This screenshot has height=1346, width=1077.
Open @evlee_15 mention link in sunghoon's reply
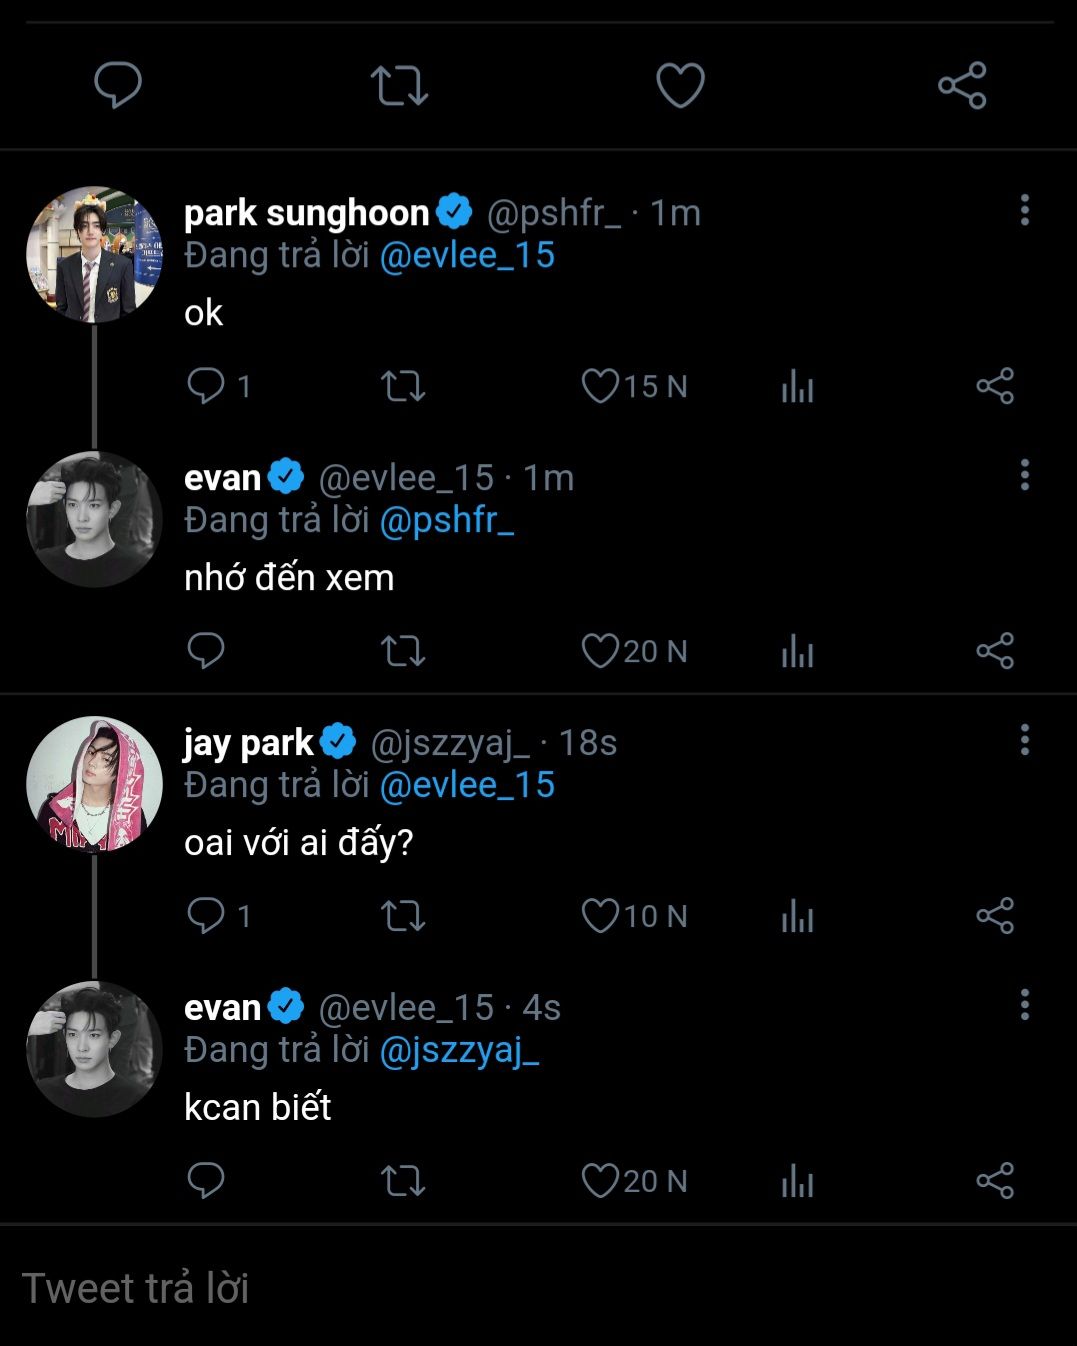(467, 255)
